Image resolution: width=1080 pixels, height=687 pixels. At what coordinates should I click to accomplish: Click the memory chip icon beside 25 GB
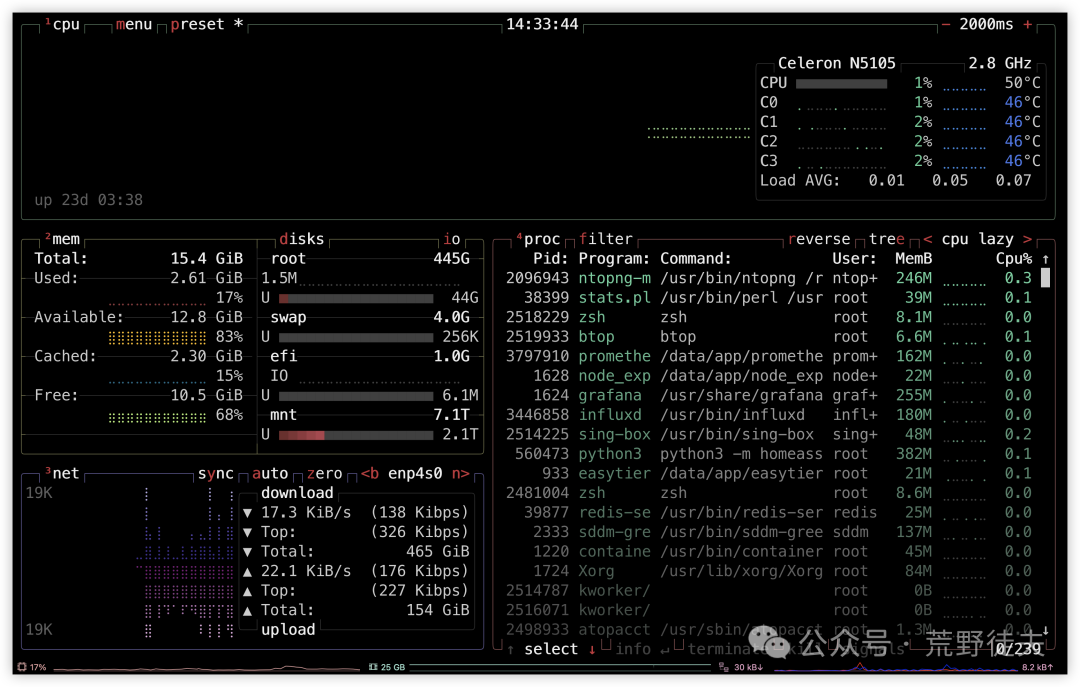[x=373, y=667]
